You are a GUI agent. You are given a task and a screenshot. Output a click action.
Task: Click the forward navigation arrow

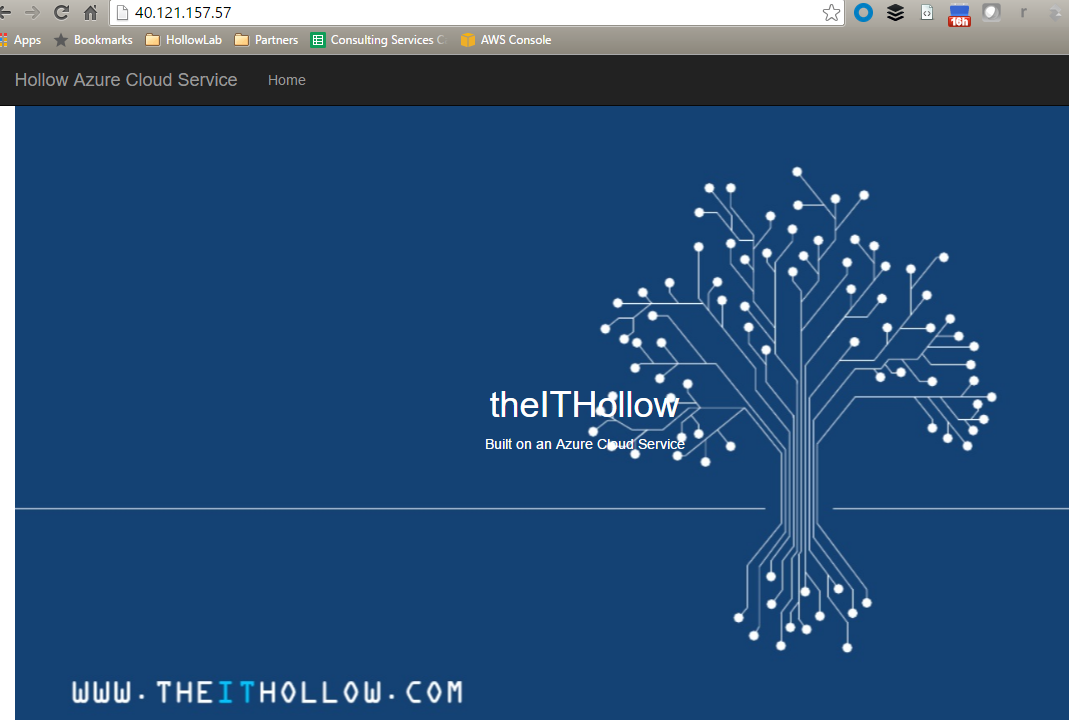[32, 12]
